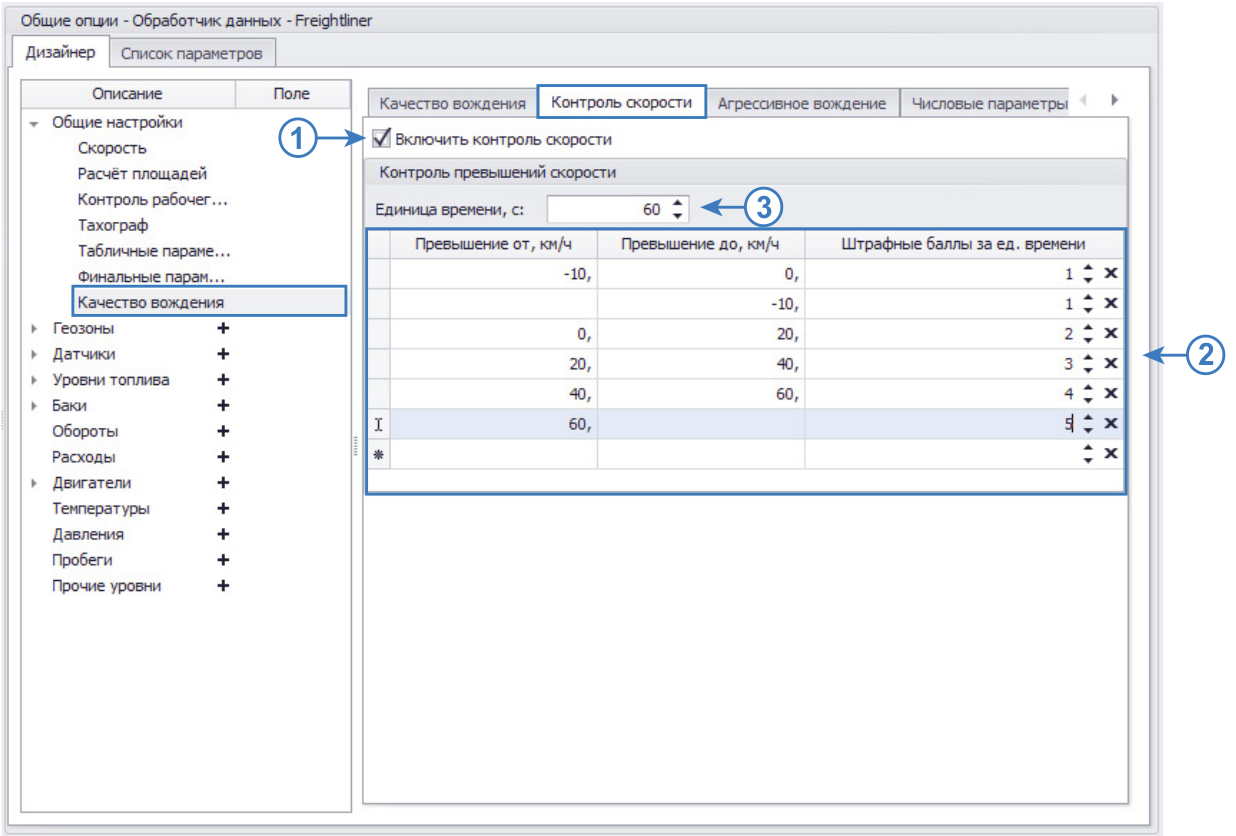
Task: Collapse the Общие настройки tree node
Action: coord(34,124)
